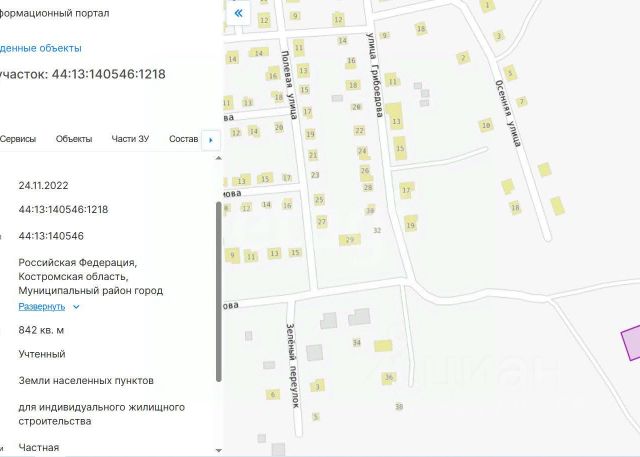The image size is (640, 457).
Task: Open the Части ЗУ tab
Action: [130, 139]
